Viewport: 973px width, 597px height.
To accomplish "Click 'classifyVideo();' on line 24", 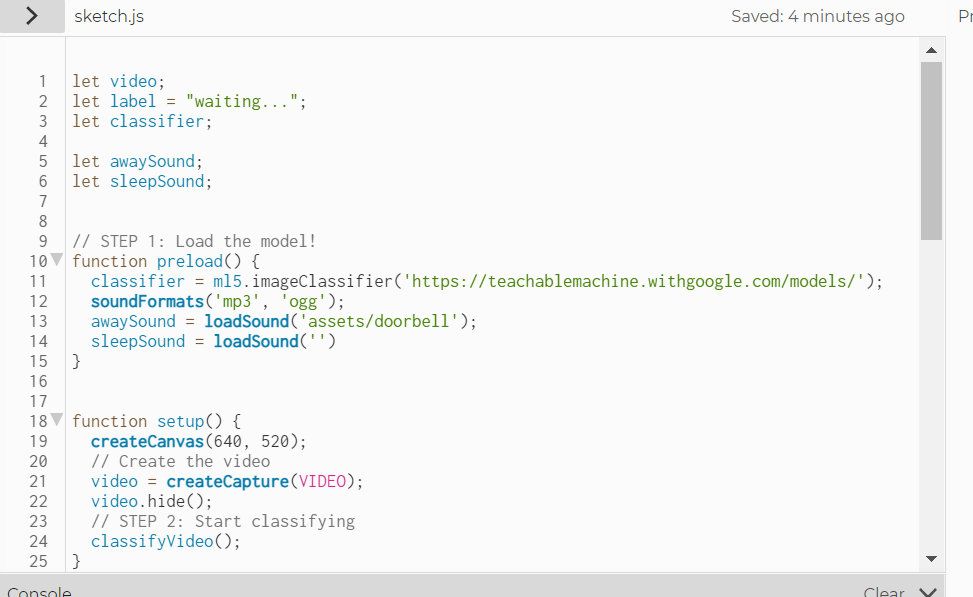I will pos(166,541).
